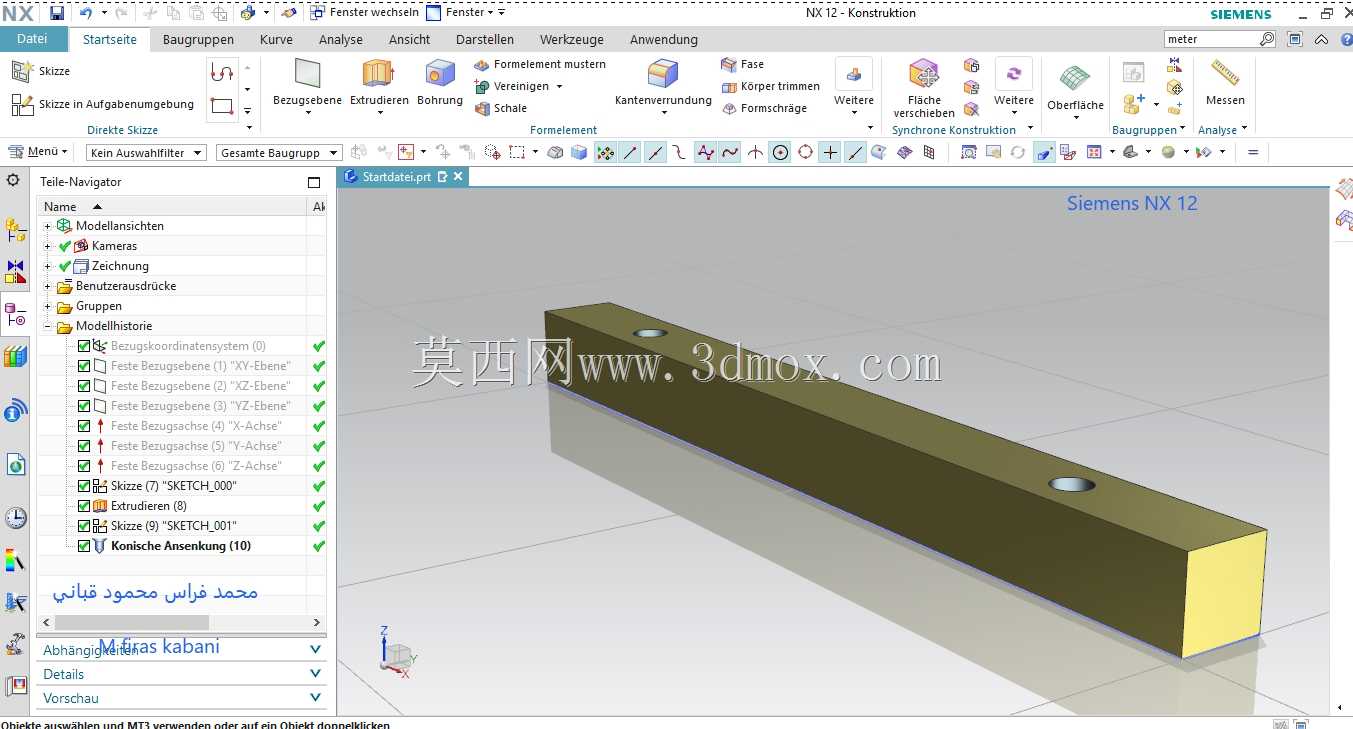Open the Fenster wechseln window switcher
The image size is (1353, 729).
(x=364, y=13)
